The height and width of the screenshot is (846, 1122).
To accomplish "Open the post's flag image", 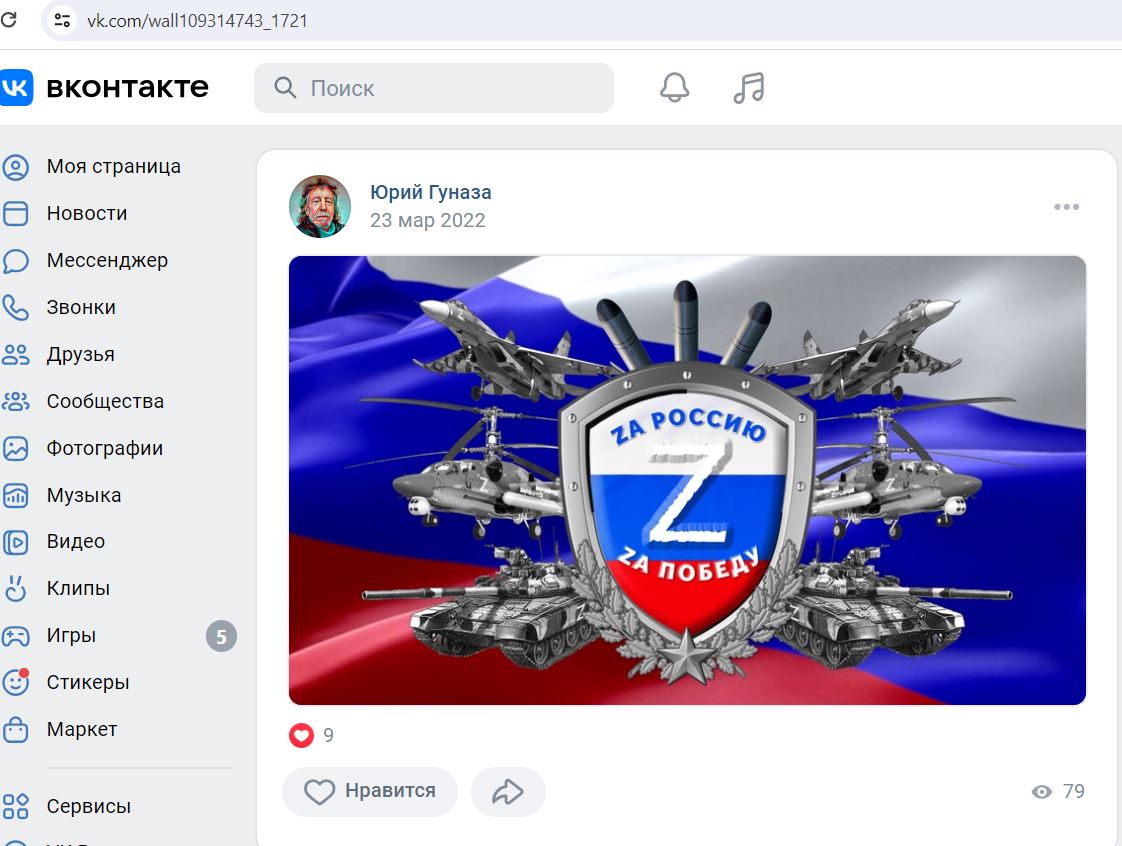I will (x=687, y=480).
